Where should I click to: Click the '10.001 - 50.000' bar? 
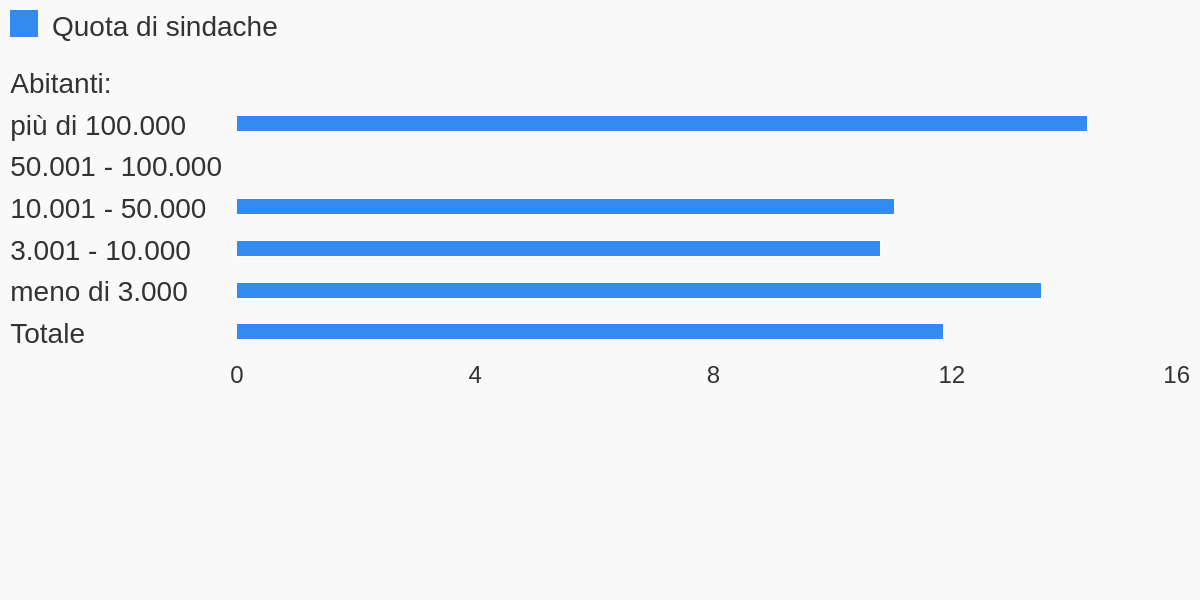click(565, 207)
